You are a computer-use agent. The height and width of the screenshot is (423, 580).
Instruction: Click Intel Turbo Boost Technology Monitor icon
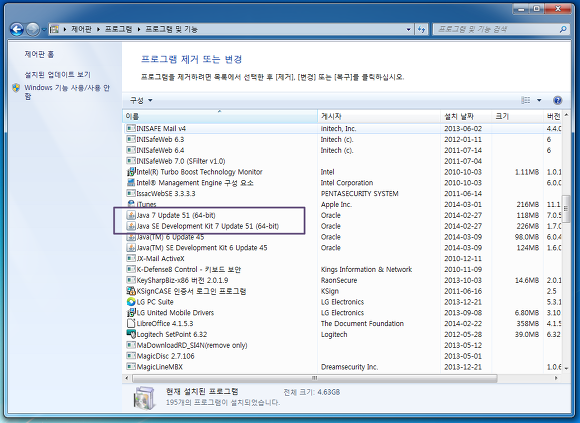pos(131,172)
